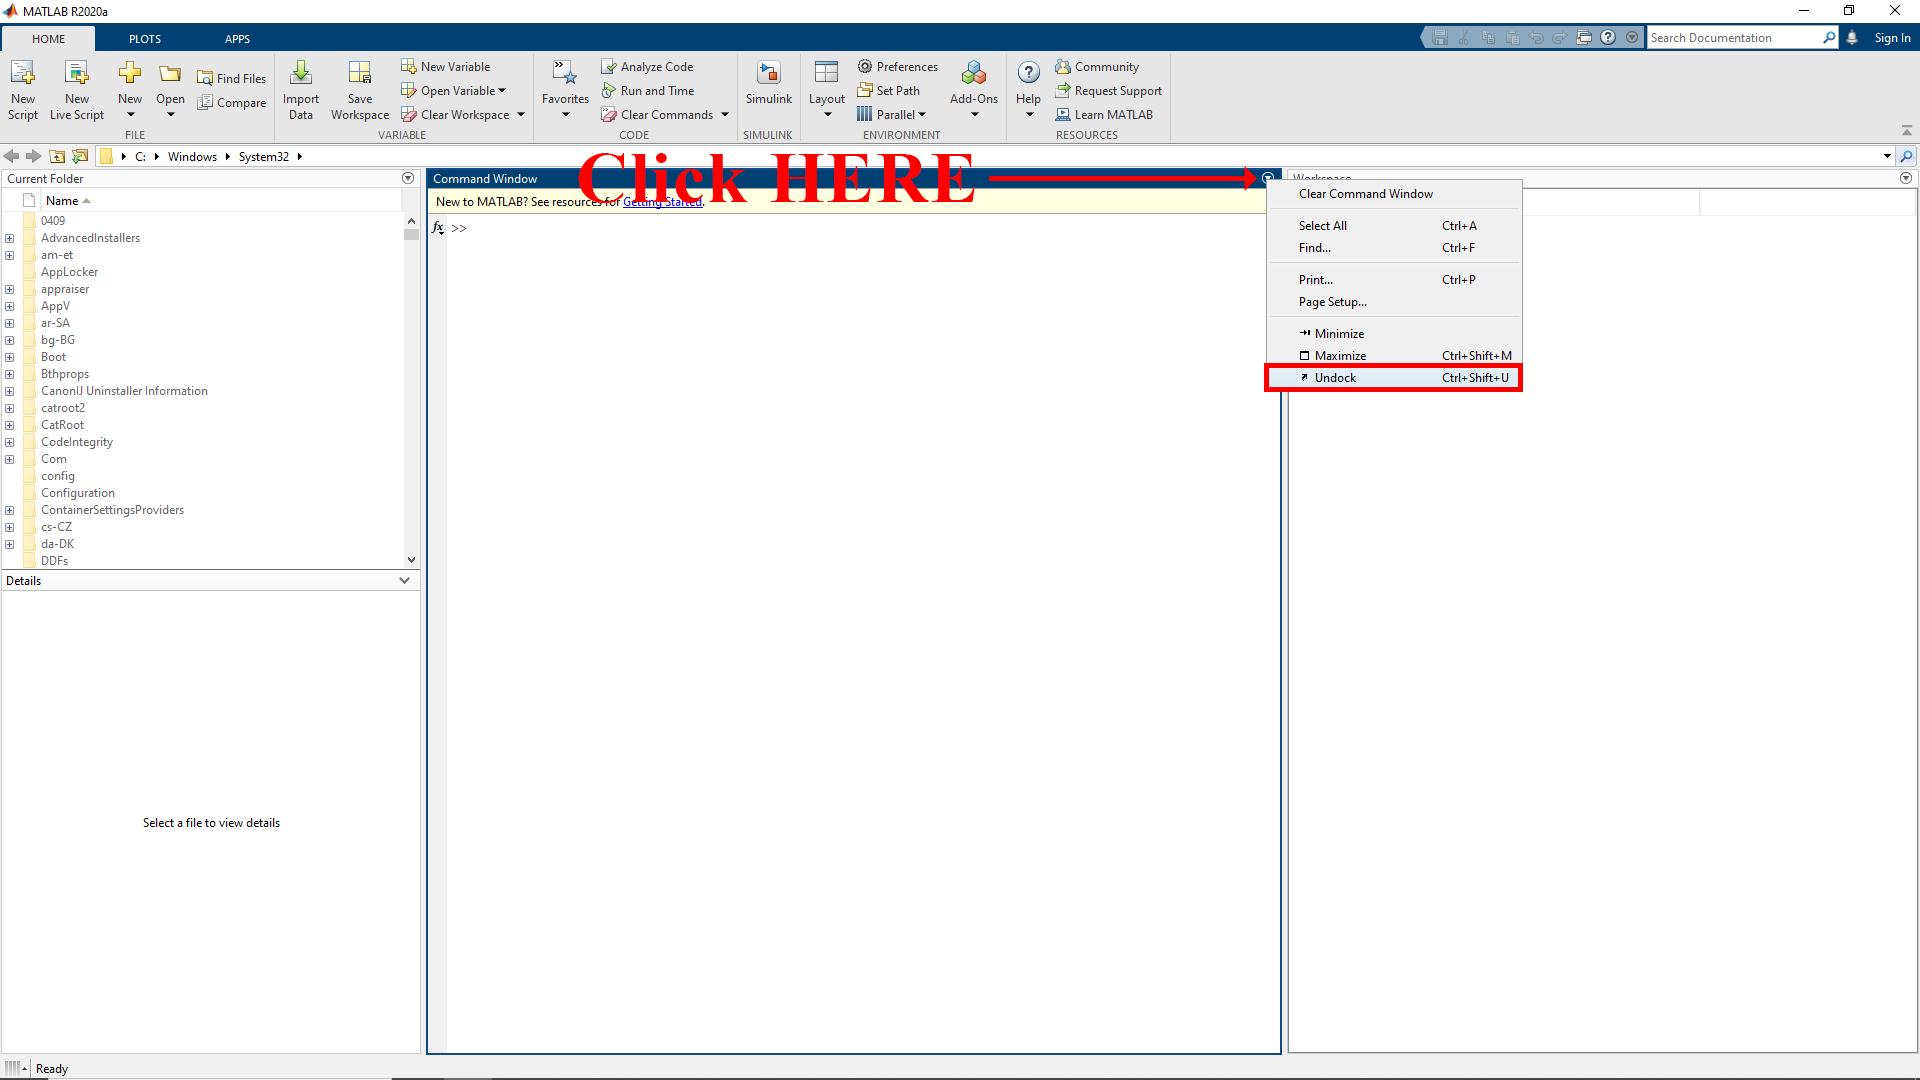Click Save Workspace
1920x1080 pixels.
tap(360, 90)
